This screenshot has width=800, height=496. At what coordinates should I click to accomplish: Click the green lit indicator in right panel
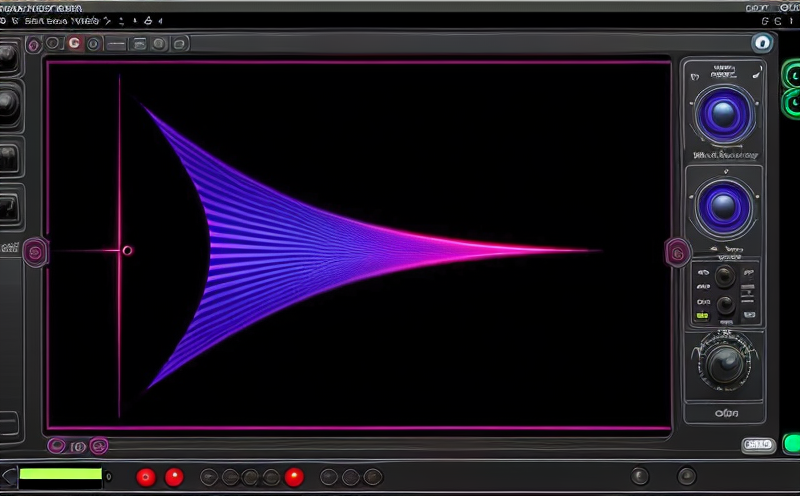click(x=702, y=316)
